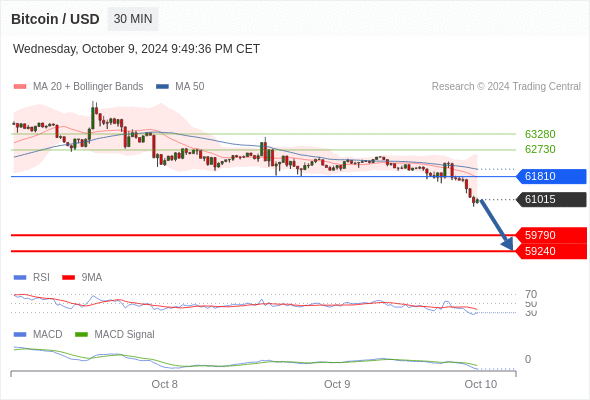The width and height of the screenshot is (590, 400).
Task: Click the 59240 red target label
Action: click(x=551, y=251)
